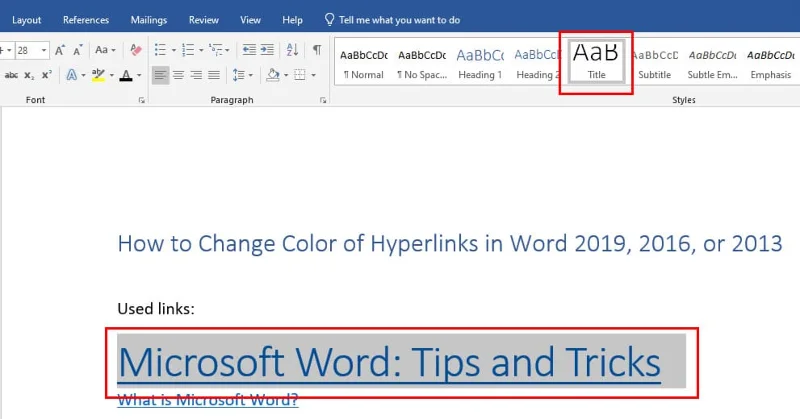Viewport: 800px width, 419px height.
Task: Open the Paragraph dialog launcher
Action: pyautogui.click(x=323, y=101)
